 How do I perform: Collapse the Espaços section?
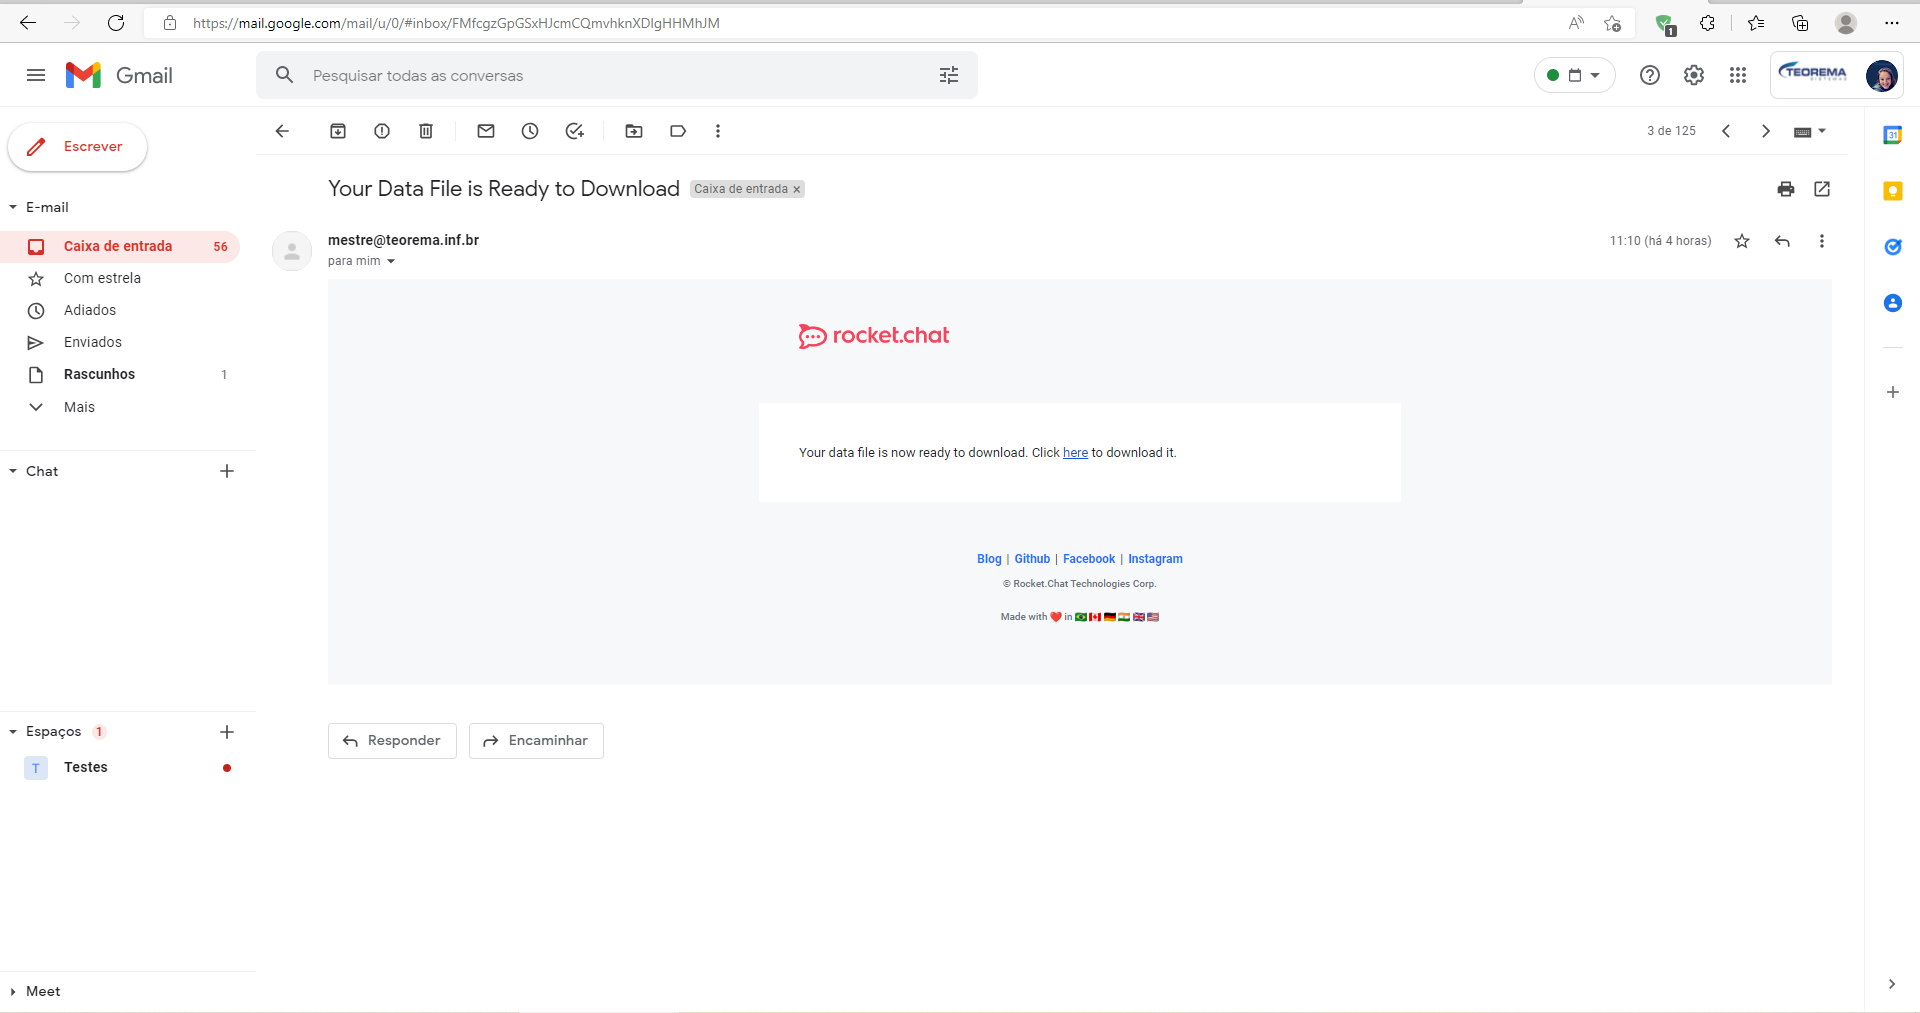[13, 732]
